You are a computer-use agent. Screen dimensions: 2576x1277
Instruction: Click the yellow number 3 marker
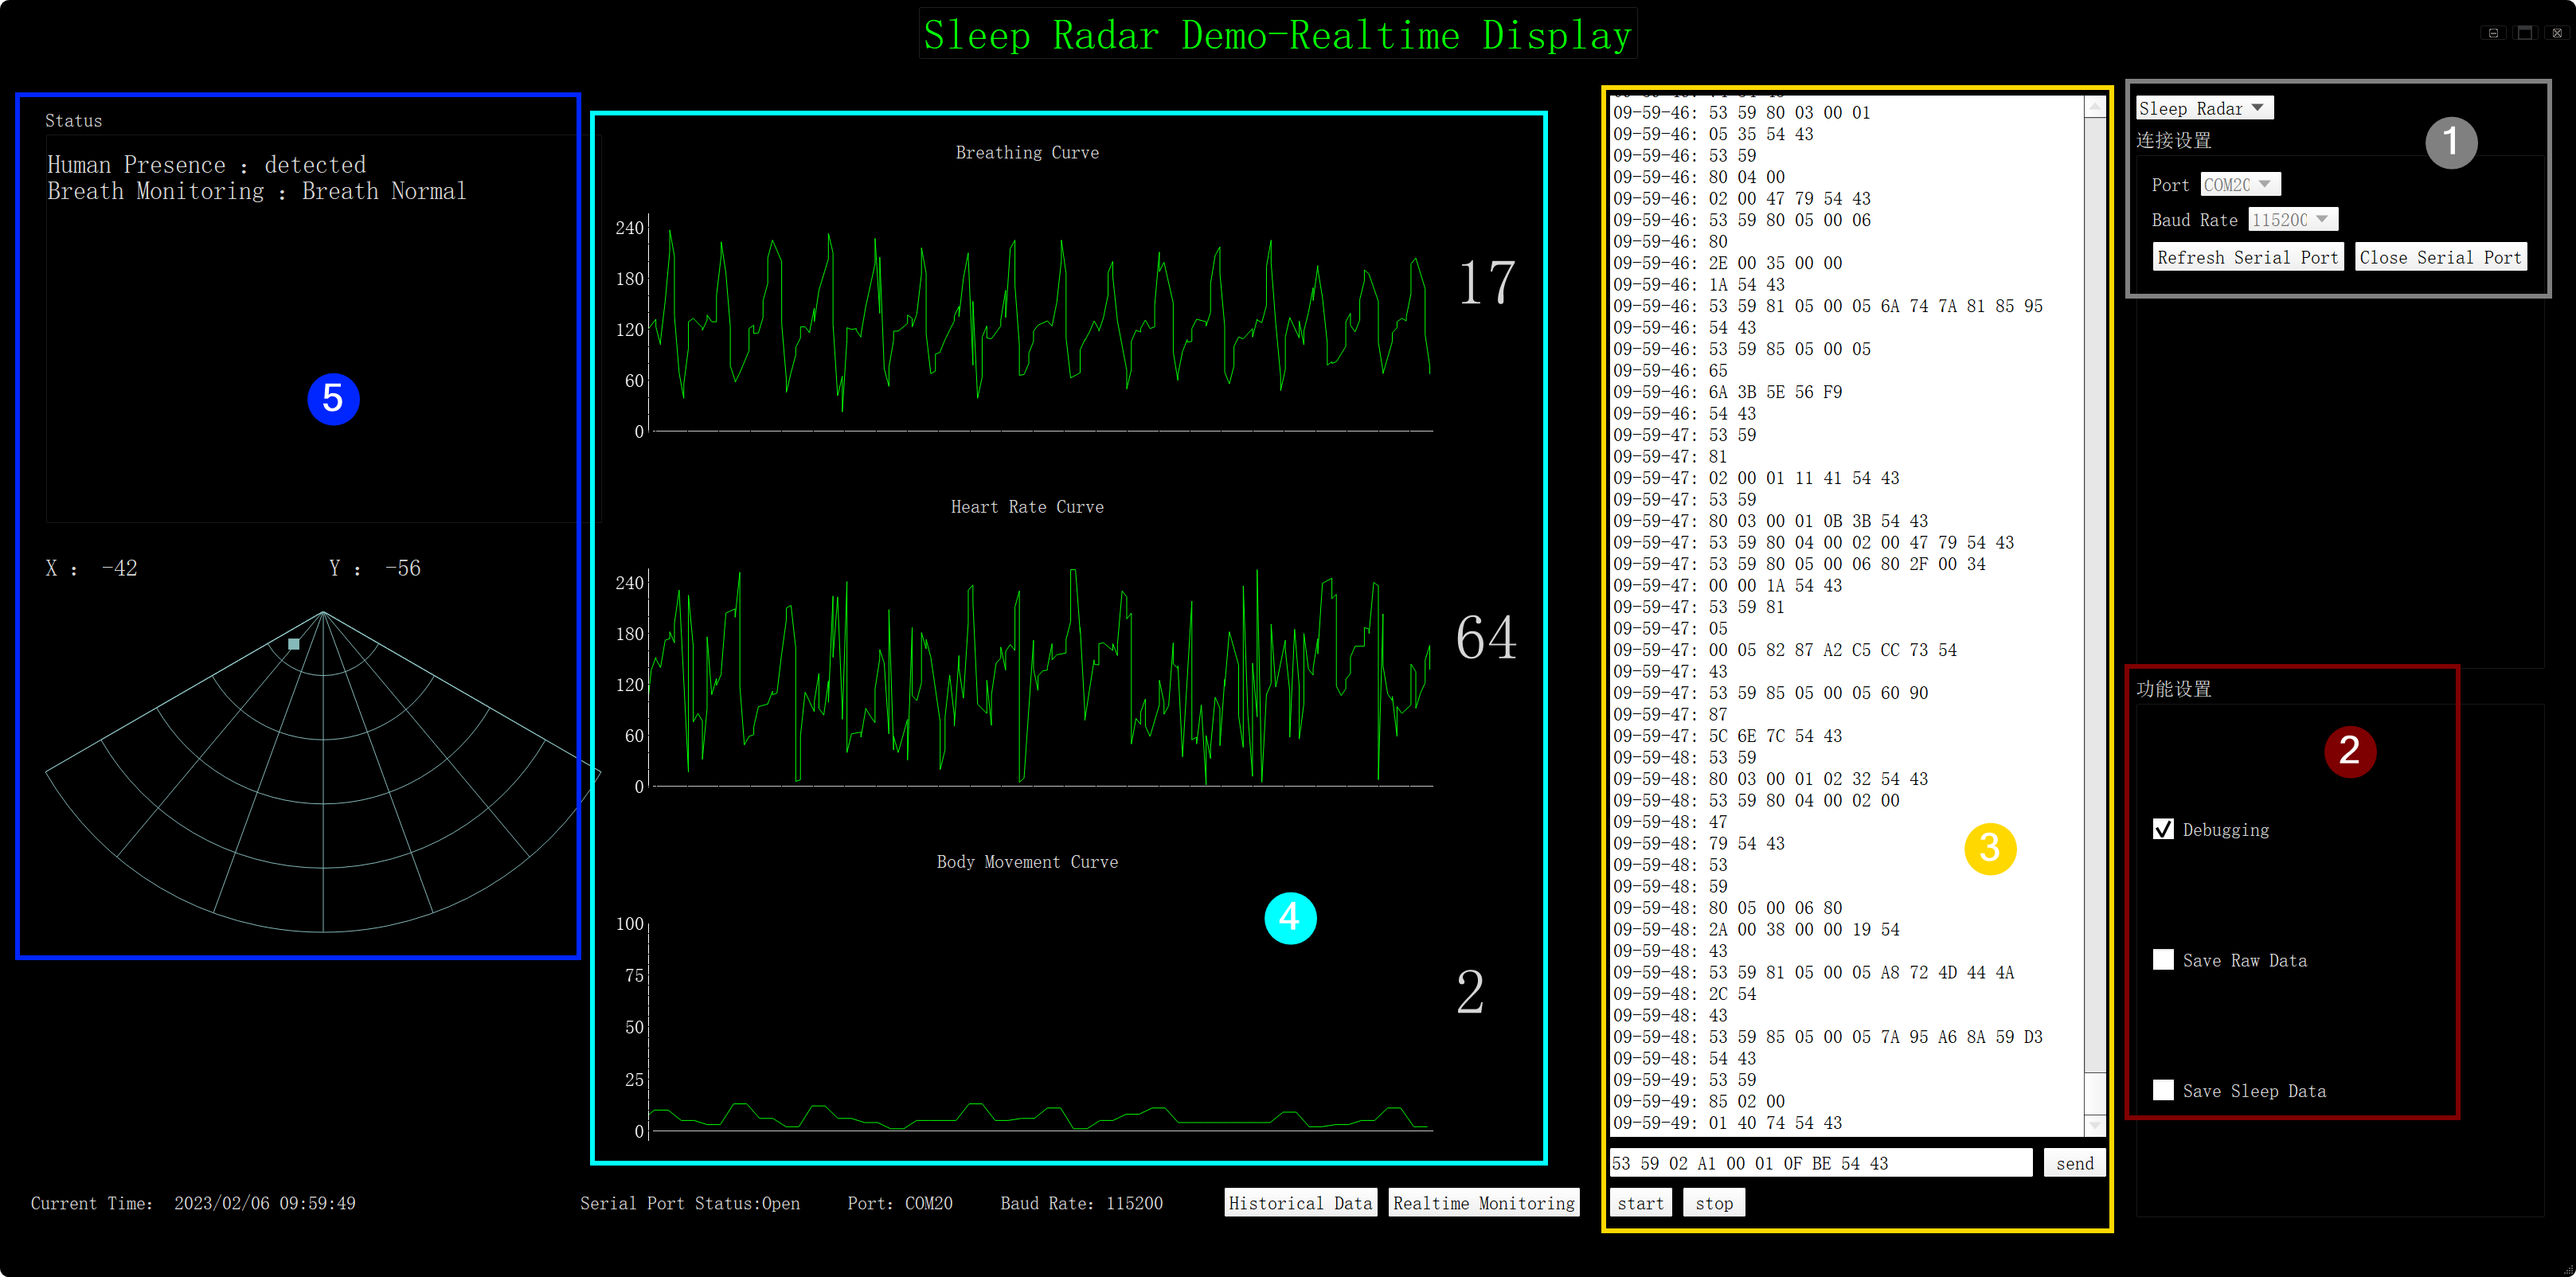pos(1989,848)
